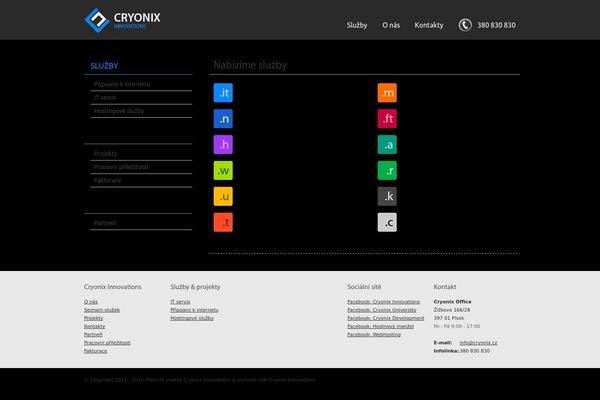Image resolution: width=600 pixels, height=400 pixels.
Task: Click the light gray .c service icon
Action: click(x=387, y=222)
